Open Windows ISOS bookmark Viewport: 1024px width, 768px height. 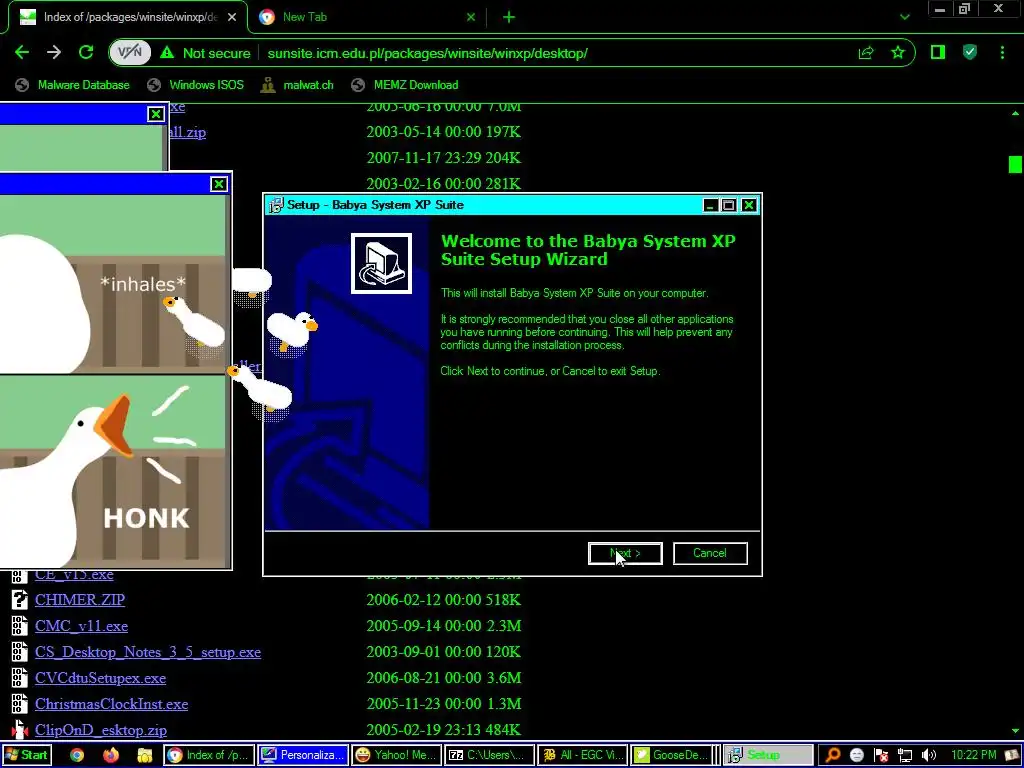pyautogui.click(x=195, y=85)
